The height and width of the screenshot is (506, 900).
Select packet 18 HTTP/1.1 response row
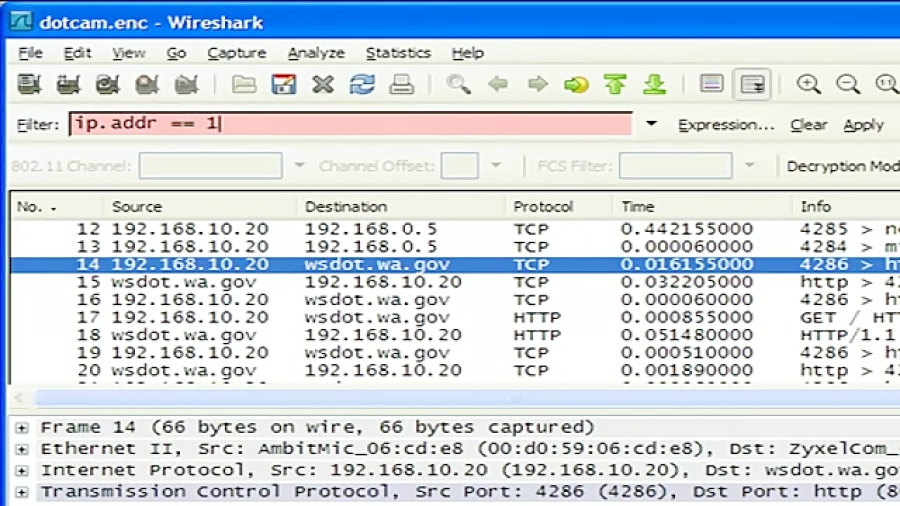455,335
